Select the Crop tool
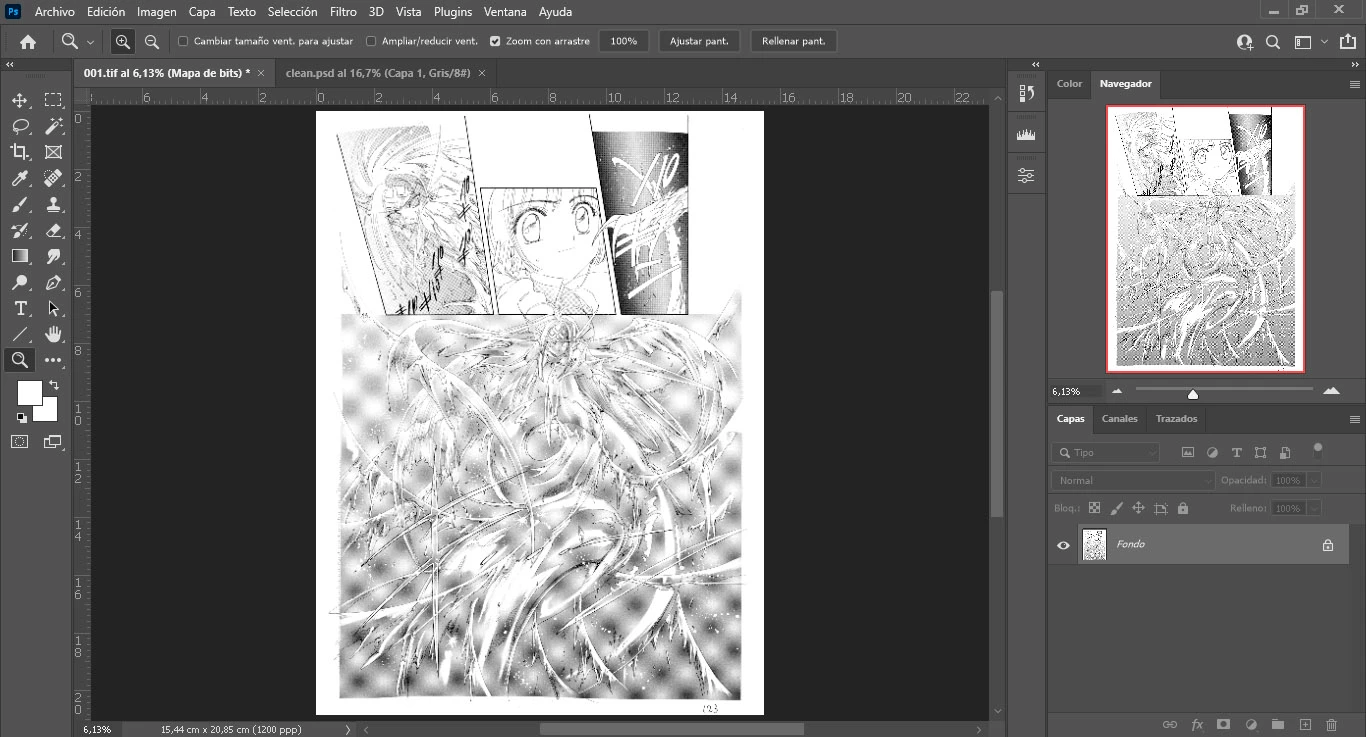This screenshot has height=737, width=1366. point(20,152)
